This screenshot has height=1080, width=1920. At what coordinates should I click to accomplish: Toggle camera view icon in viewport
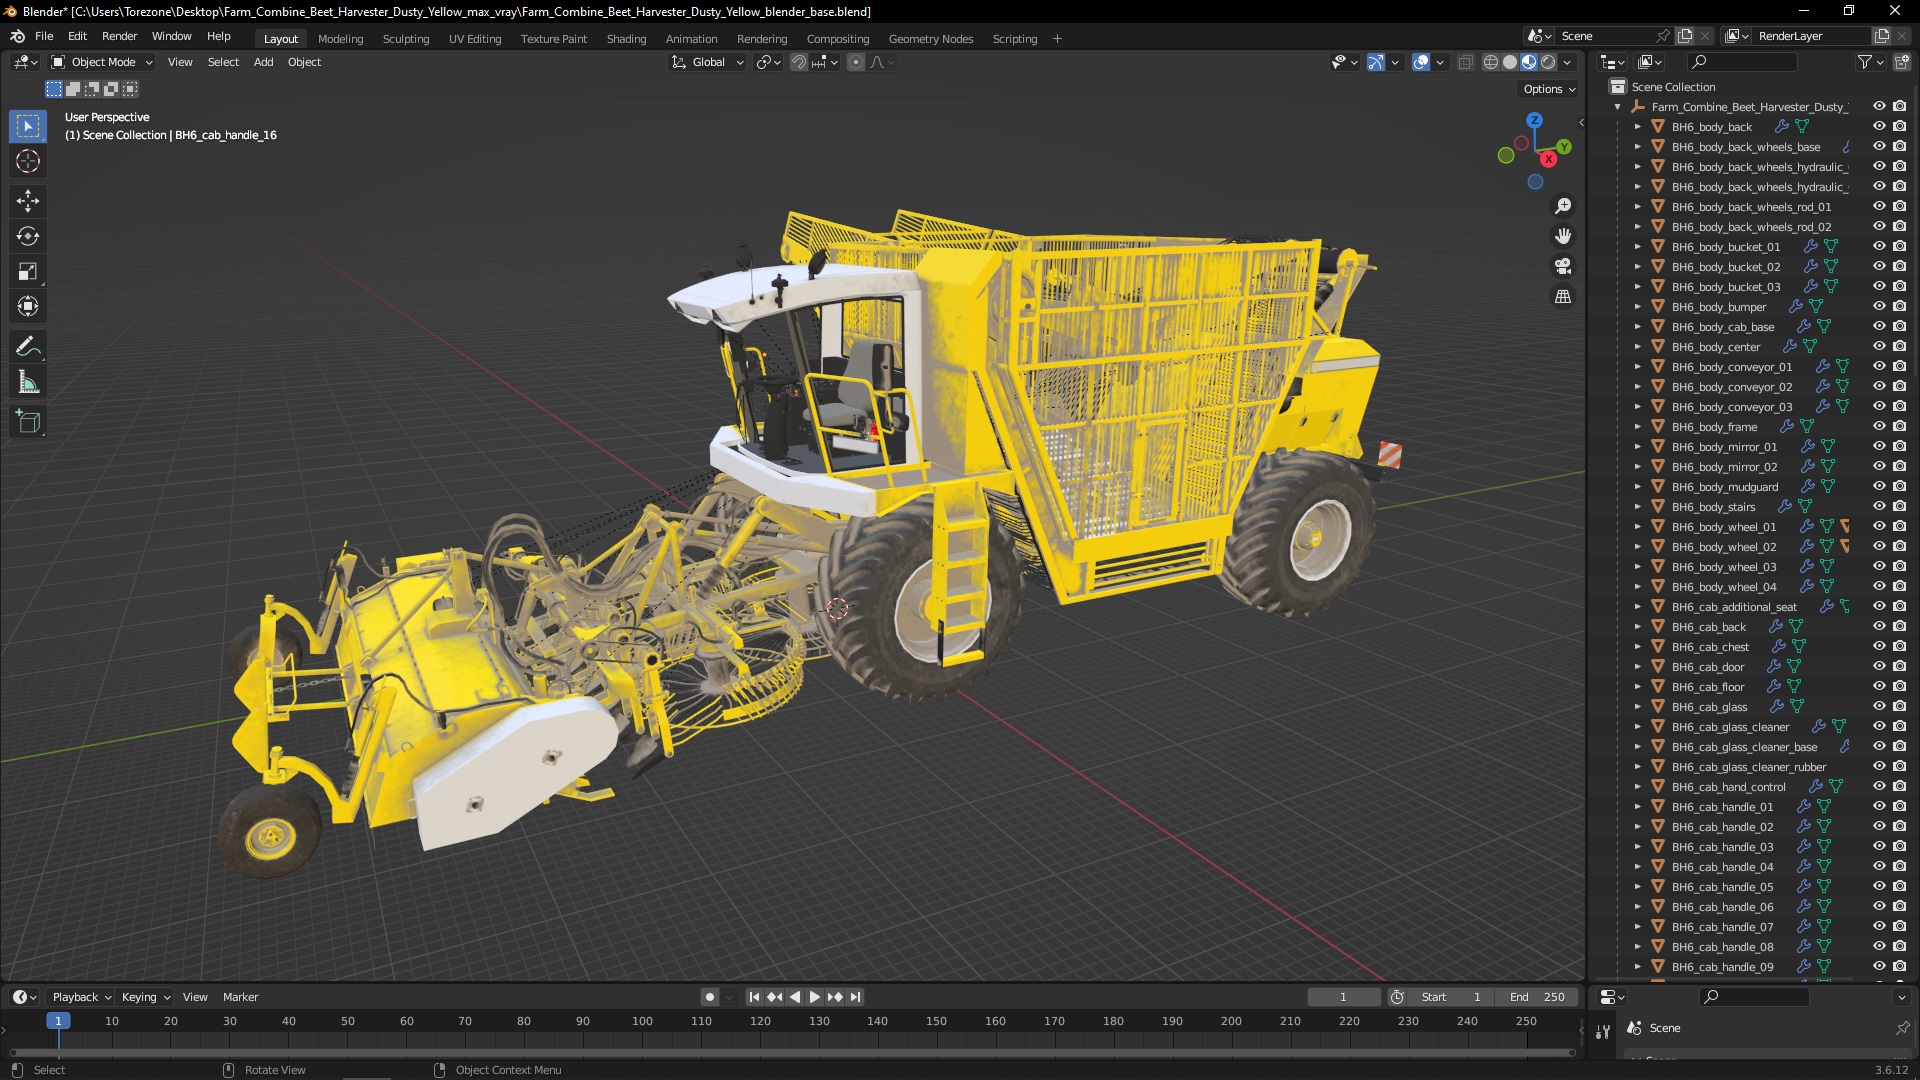tap(1563, 267)
